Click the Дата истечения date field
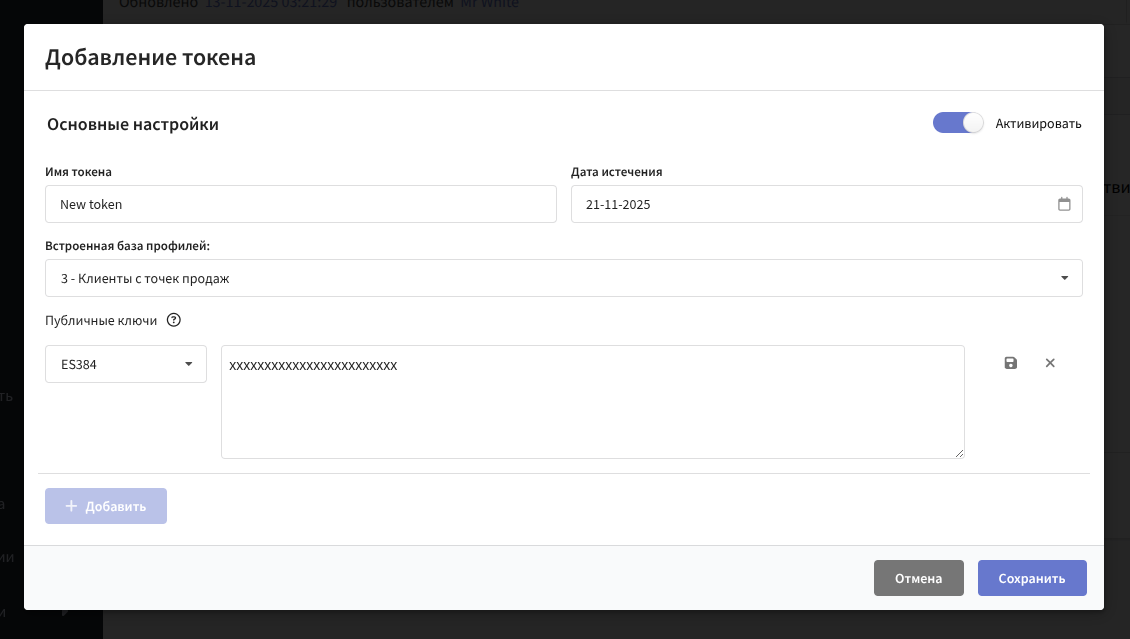1130x639 pixels. pos(810,204)
